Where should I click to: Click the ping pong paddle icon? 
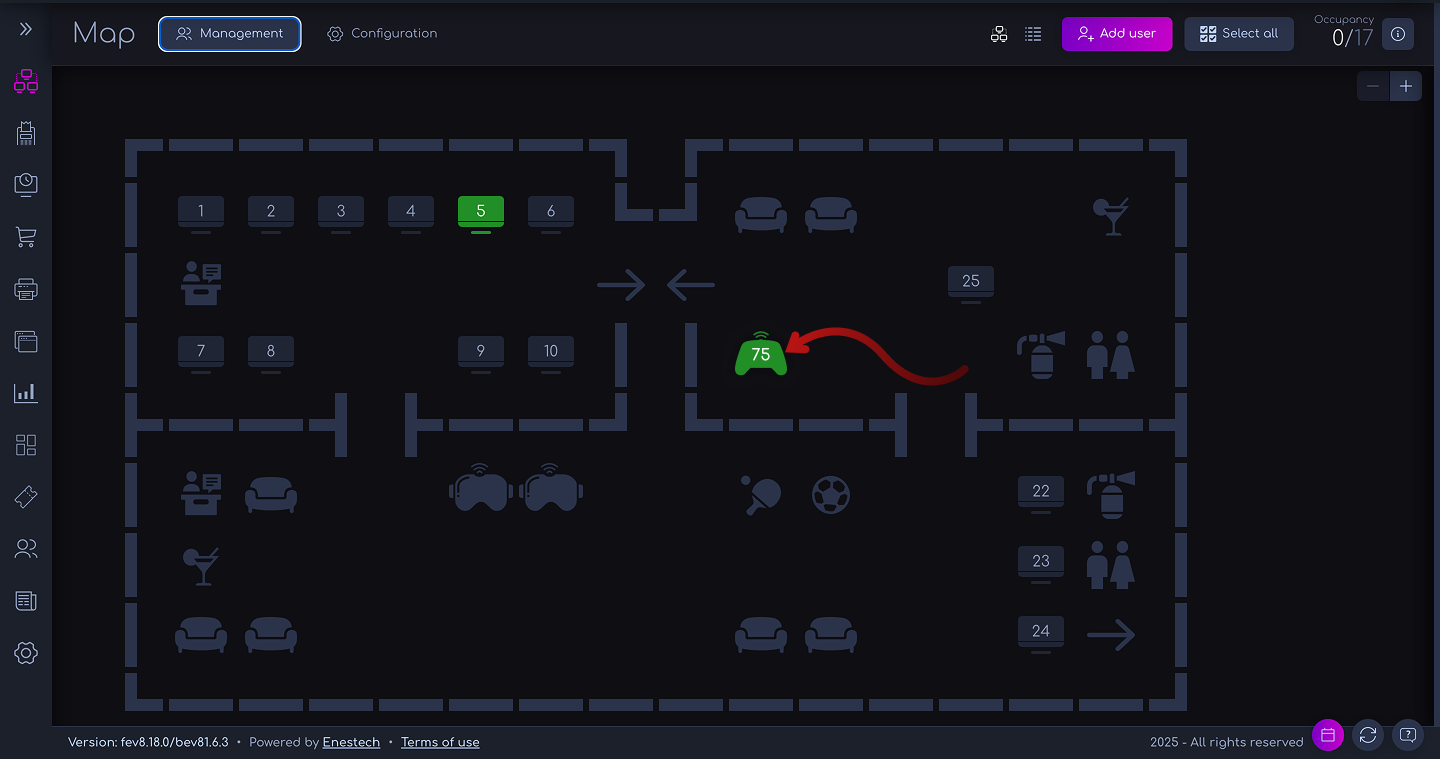tap(761, 494)
